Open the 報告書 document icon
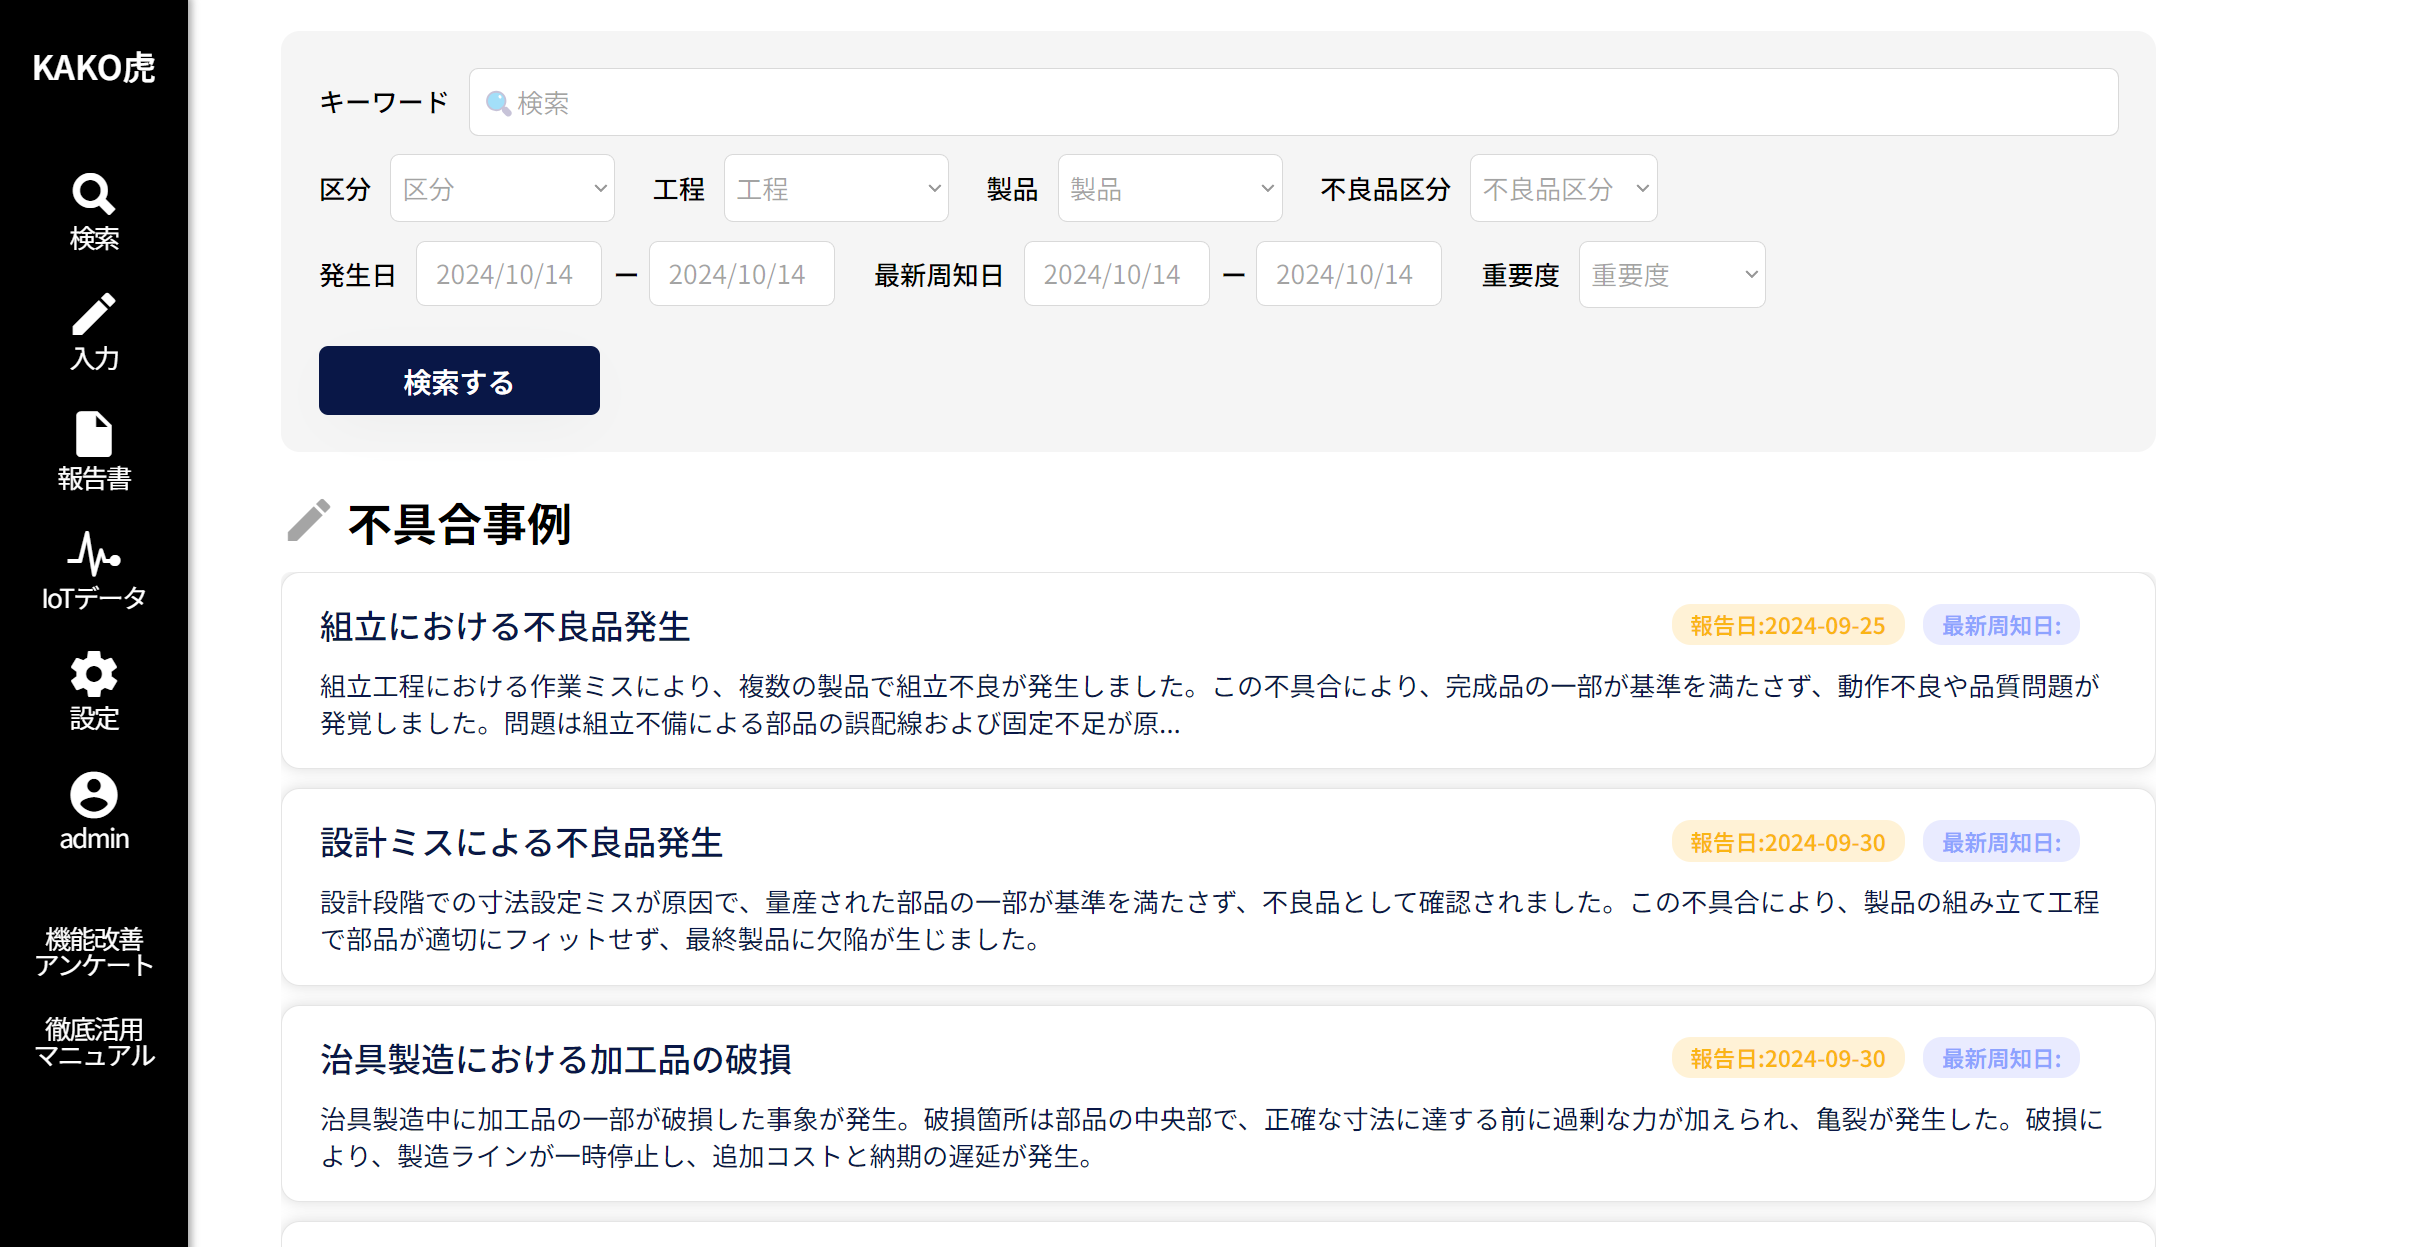 coord(93,434)
